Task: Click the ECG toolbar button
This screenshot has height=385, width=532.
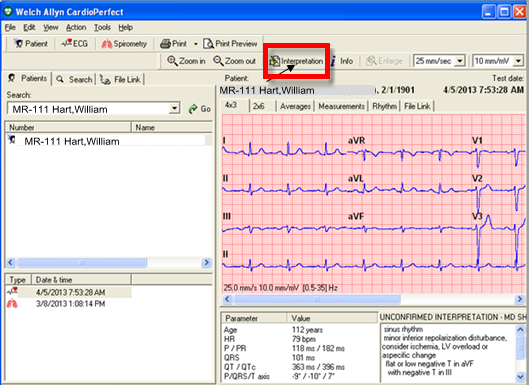Action: [x=75, y=44]
